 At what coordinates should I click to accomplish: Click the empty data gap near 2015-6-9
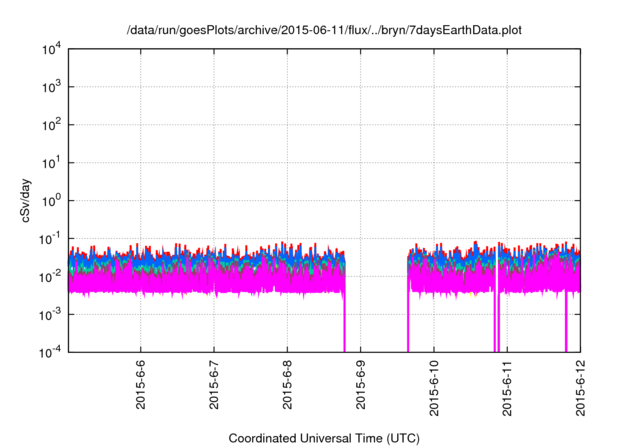376,290
